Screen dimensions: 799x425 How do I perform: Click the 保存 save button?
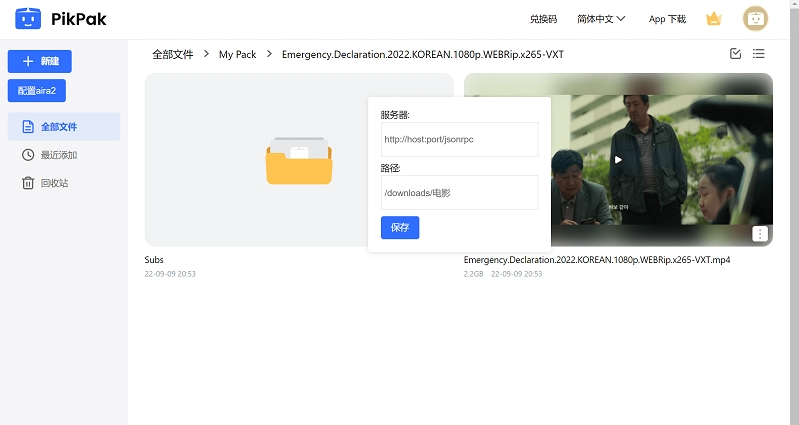(400, 227)
